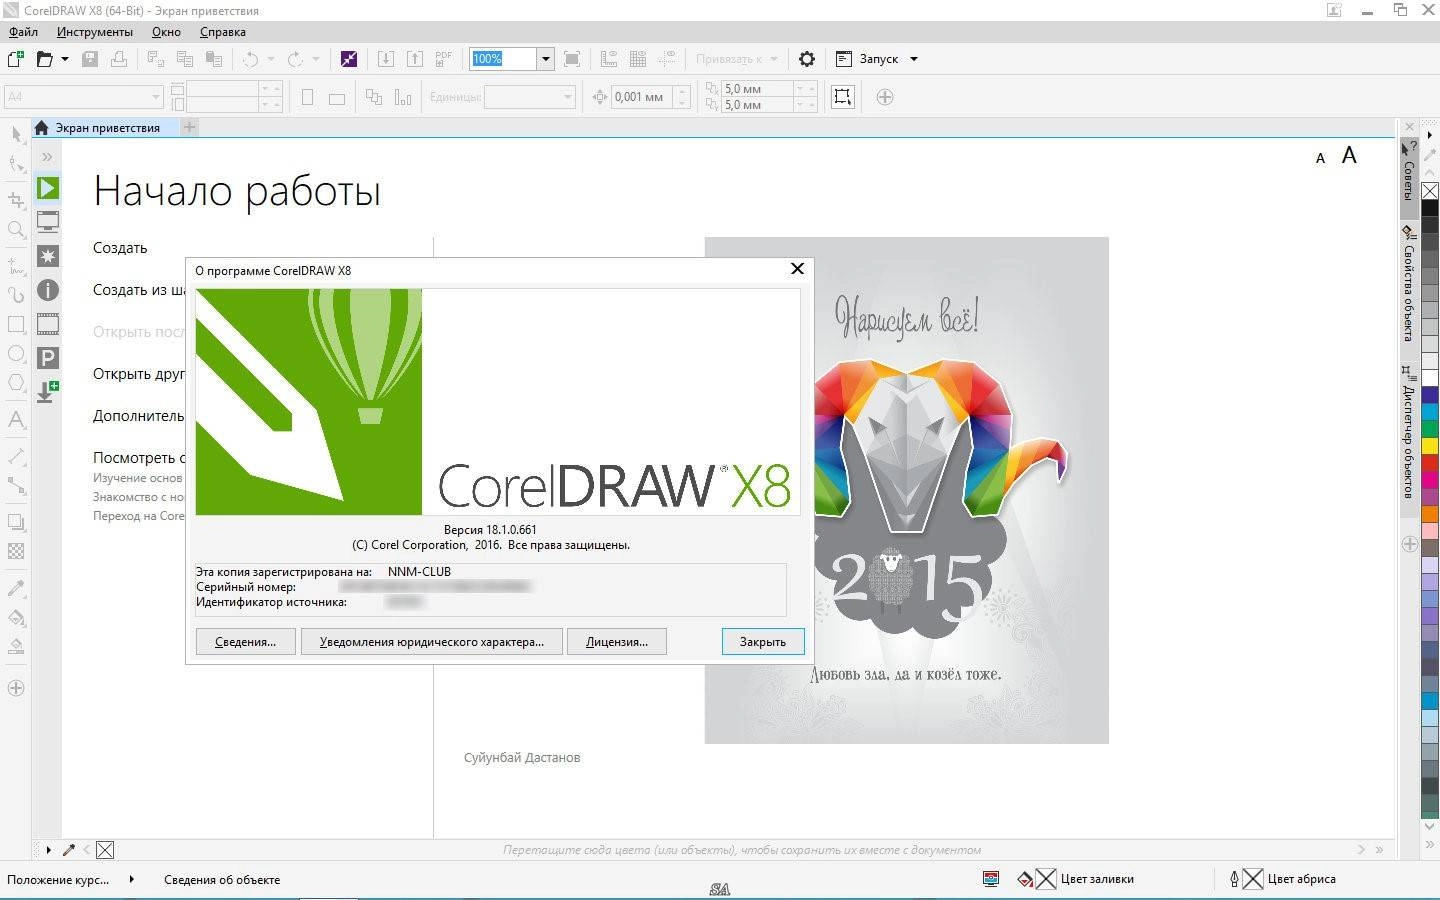The width and height of the screenshot is (1440, 900).
Task: Click the Лицензия... button
Action: [617, 642]
